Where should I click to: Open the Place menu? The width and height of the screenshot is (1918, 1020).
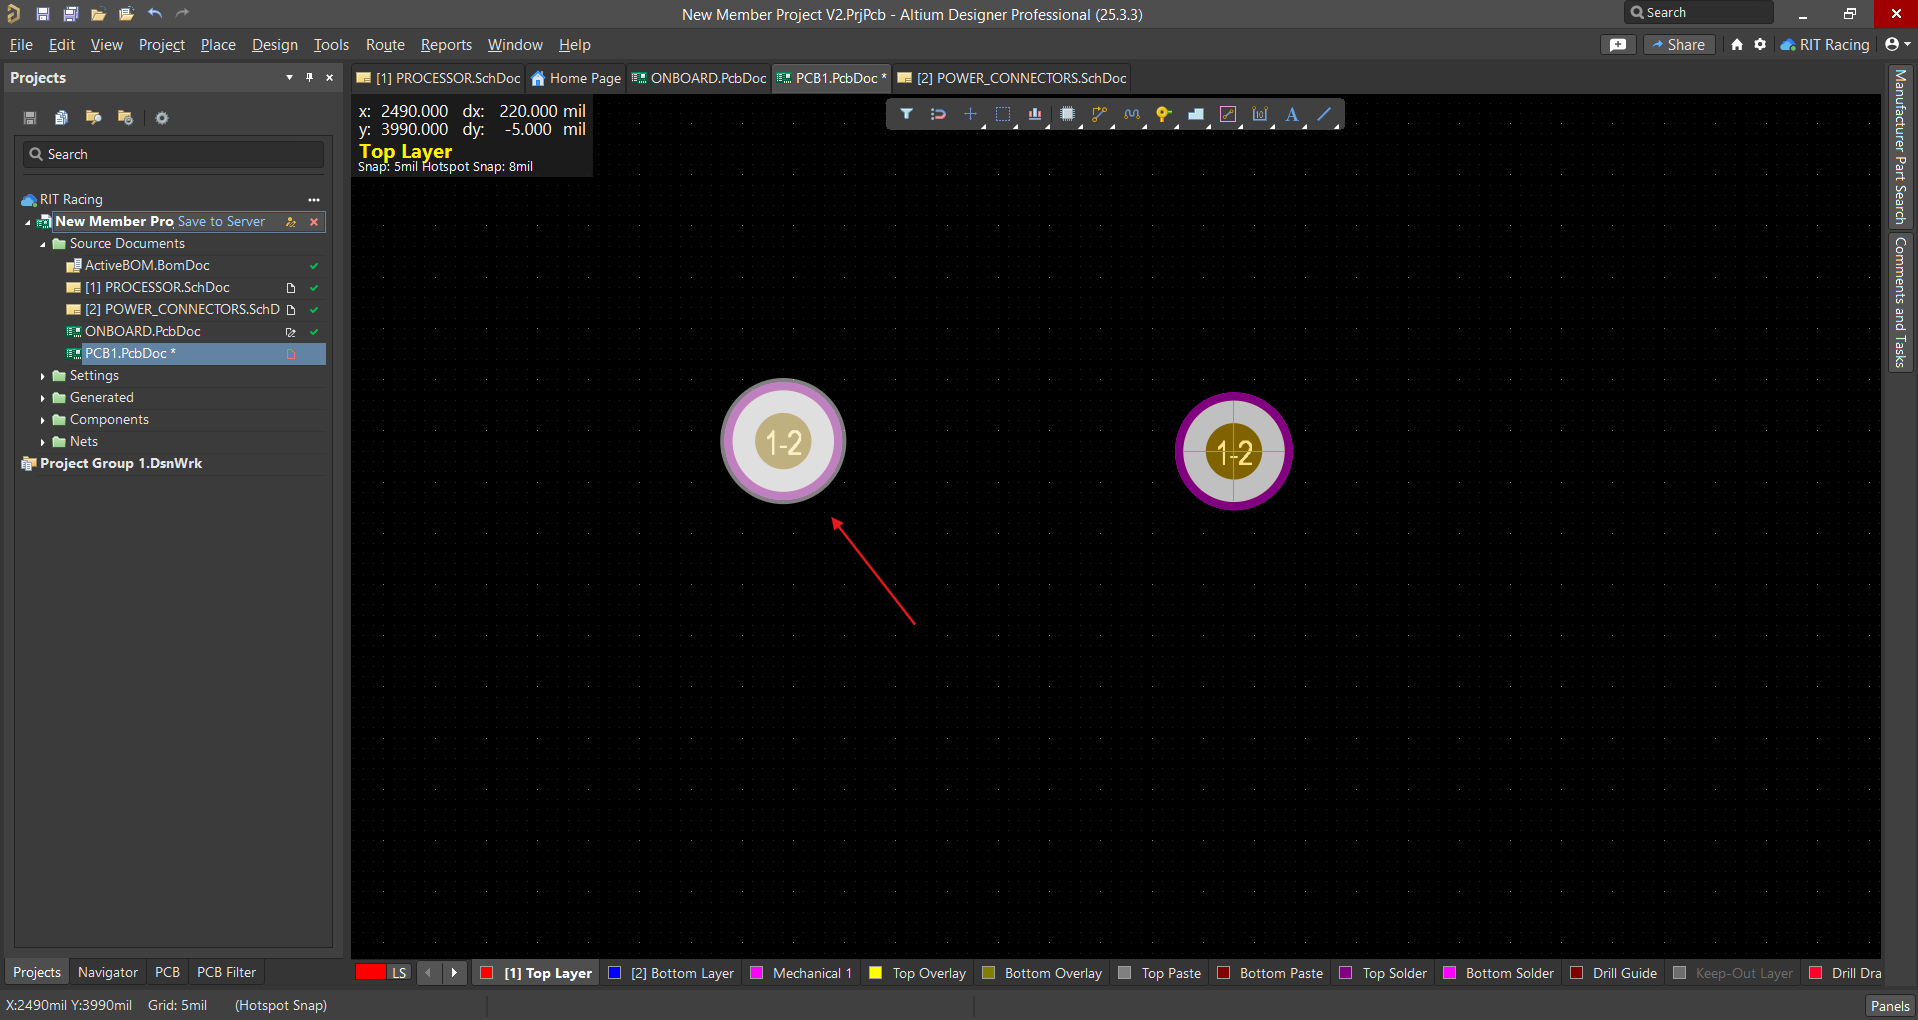pos(218,44)
